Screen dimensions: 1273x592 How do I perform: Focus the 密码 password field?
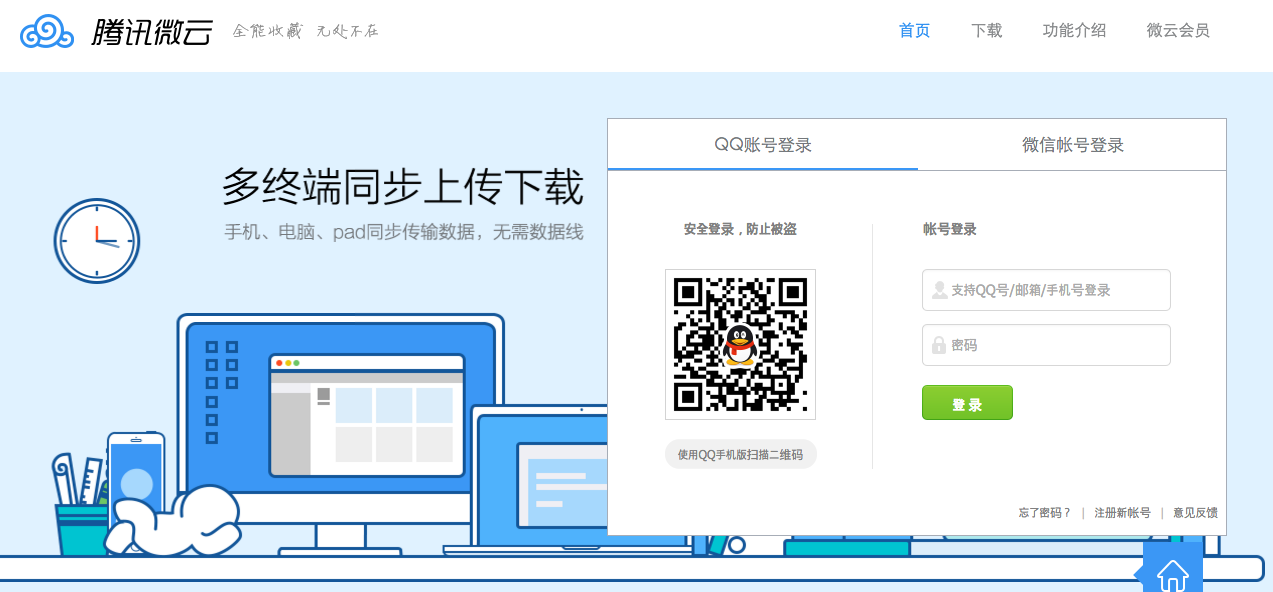point(1046,345)
